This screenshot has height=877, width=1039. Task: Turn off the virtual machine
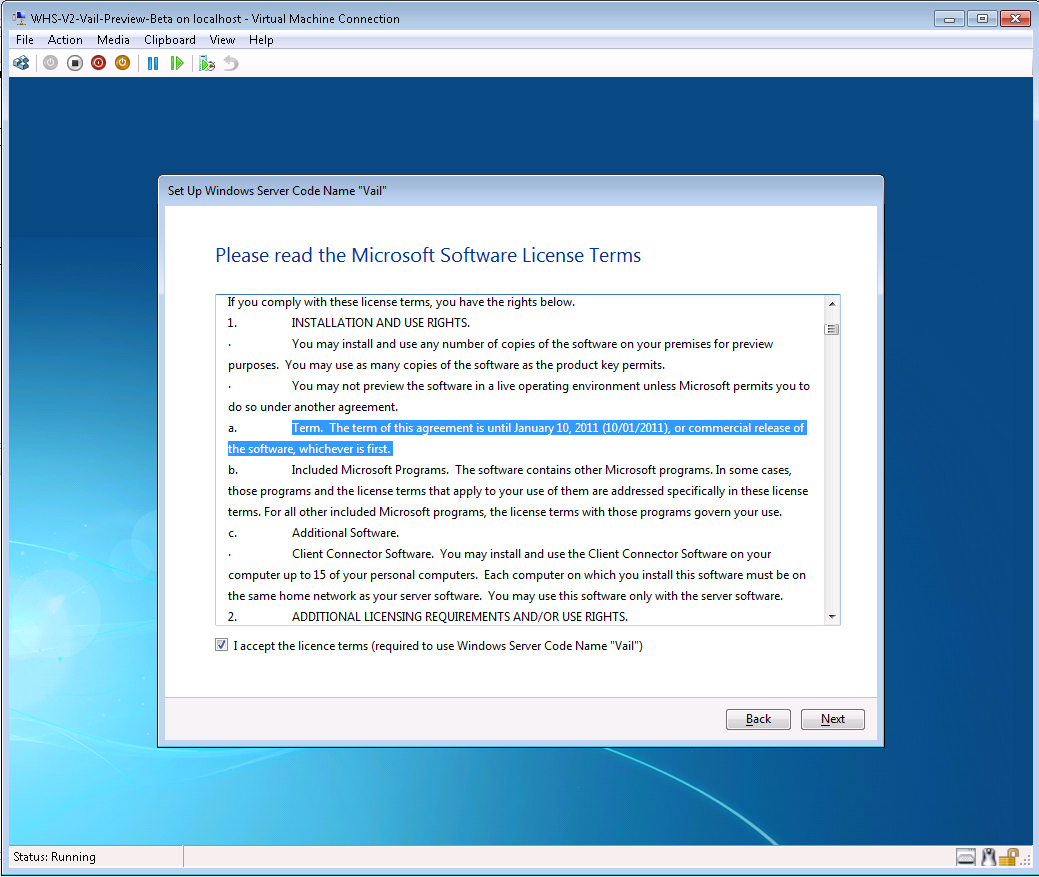[75, 63]
